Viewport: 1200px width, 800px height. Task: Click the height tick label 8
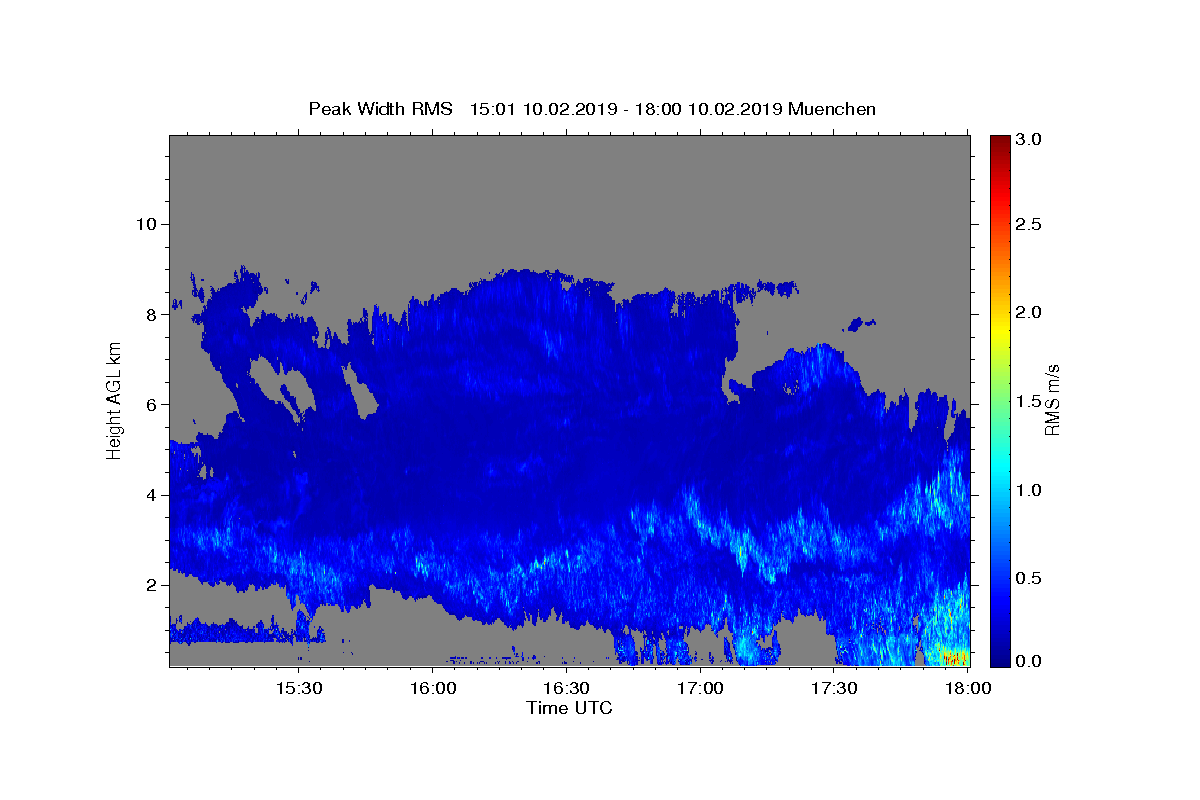(152, 314)
